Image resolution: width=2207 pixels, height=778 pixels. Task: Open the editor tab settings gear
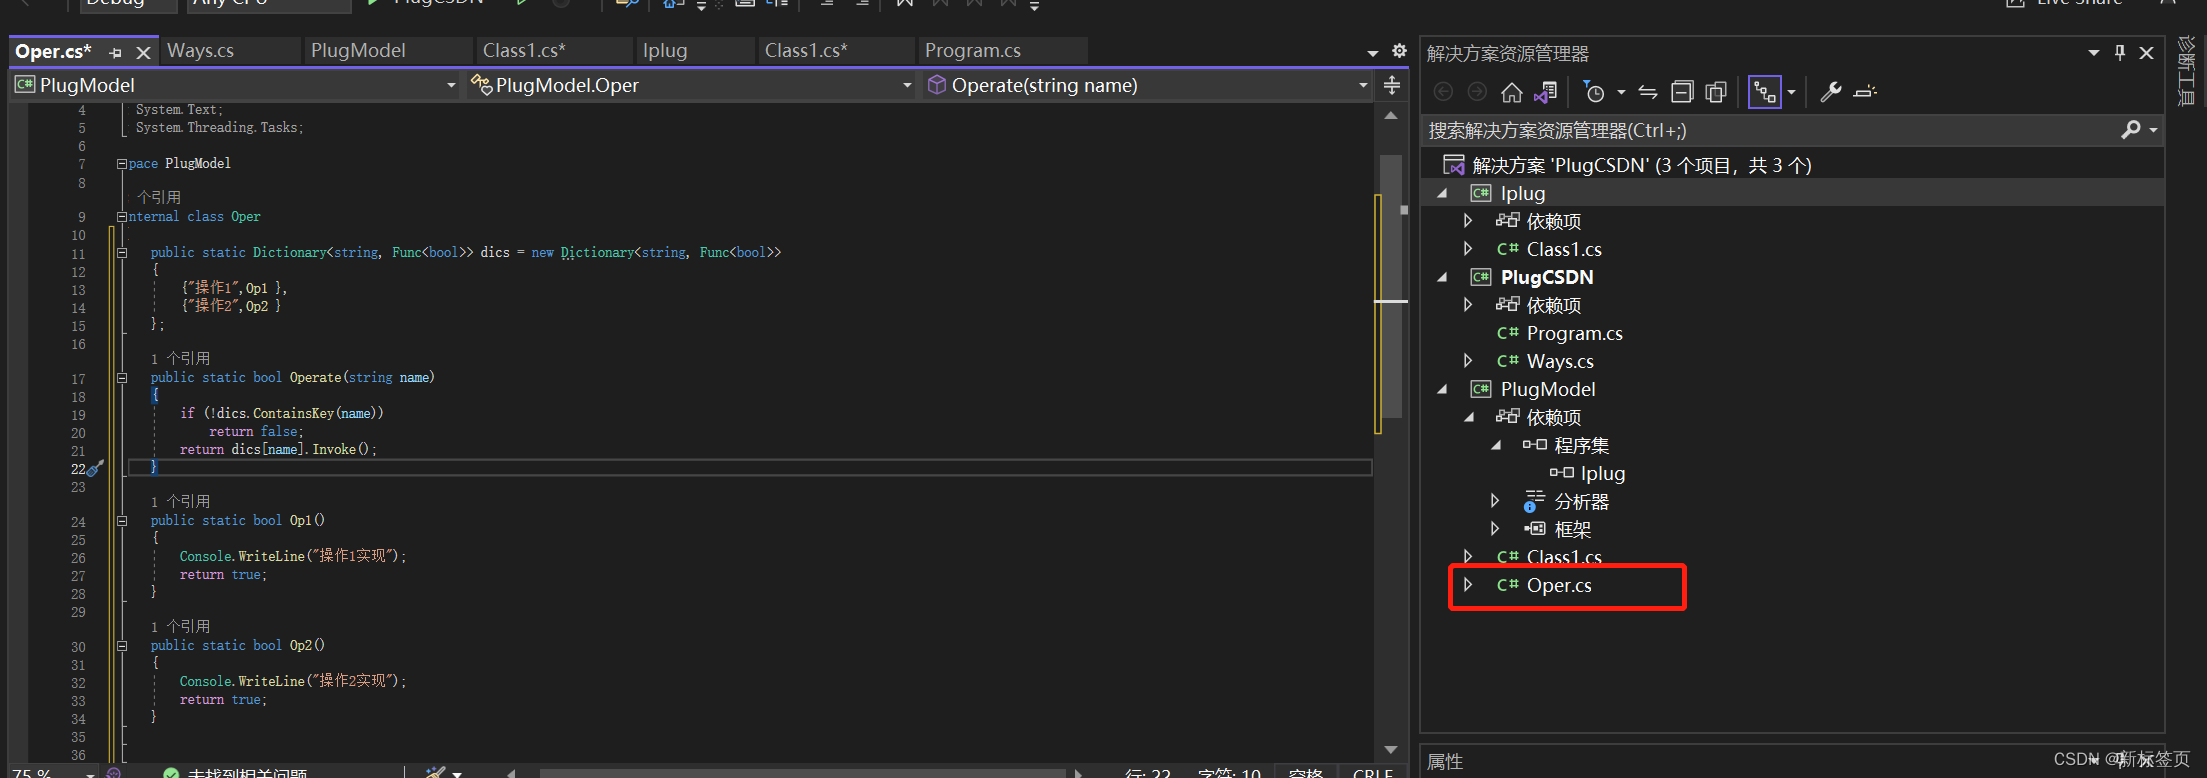(x=1399, y=51)
